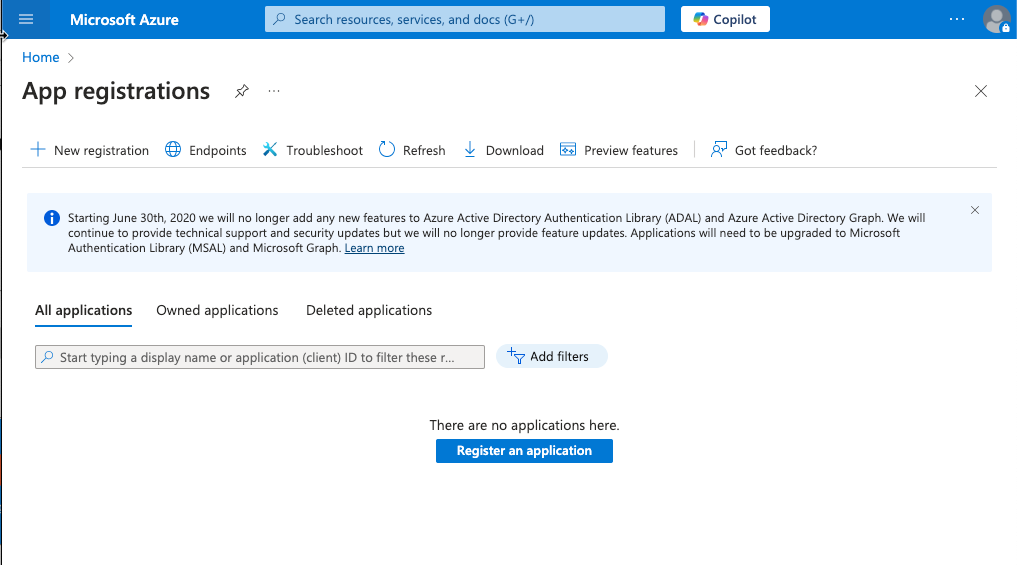The image size is (1017, 565).
Task: Click the blue info icon in the banner
Action: point(52,218)
